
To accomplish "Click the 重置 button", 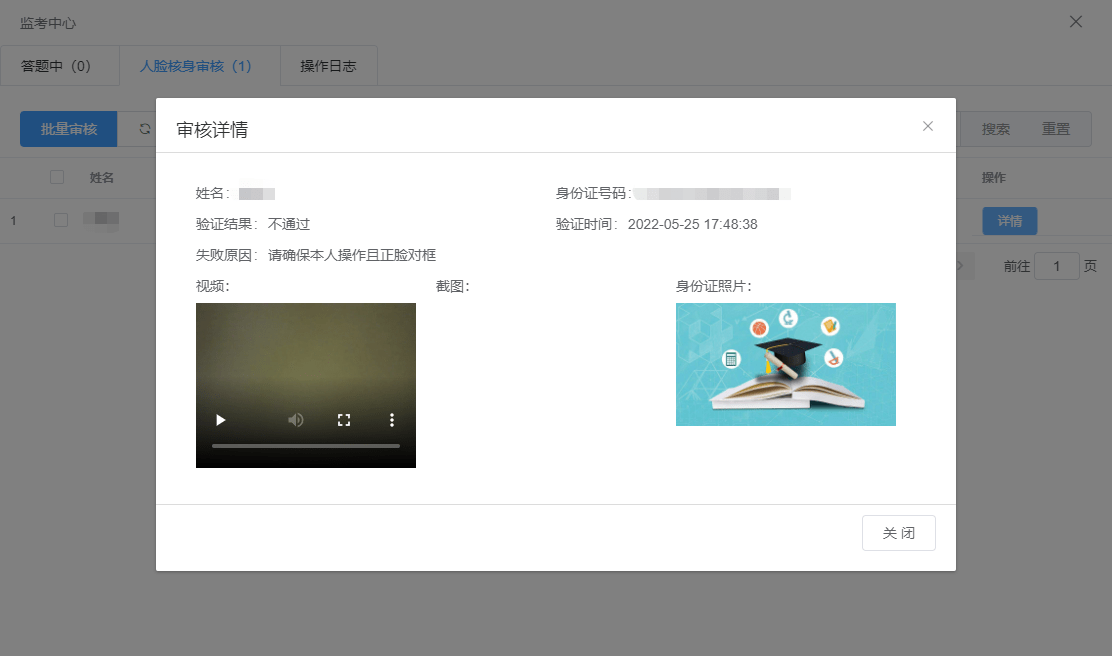I will pos(1056,129).
